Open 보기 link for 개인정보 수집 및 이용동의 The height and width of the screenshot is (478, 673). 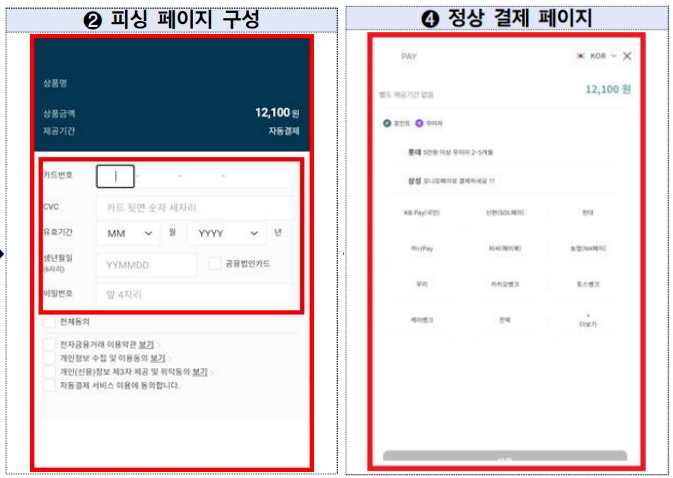coord(158,358)
